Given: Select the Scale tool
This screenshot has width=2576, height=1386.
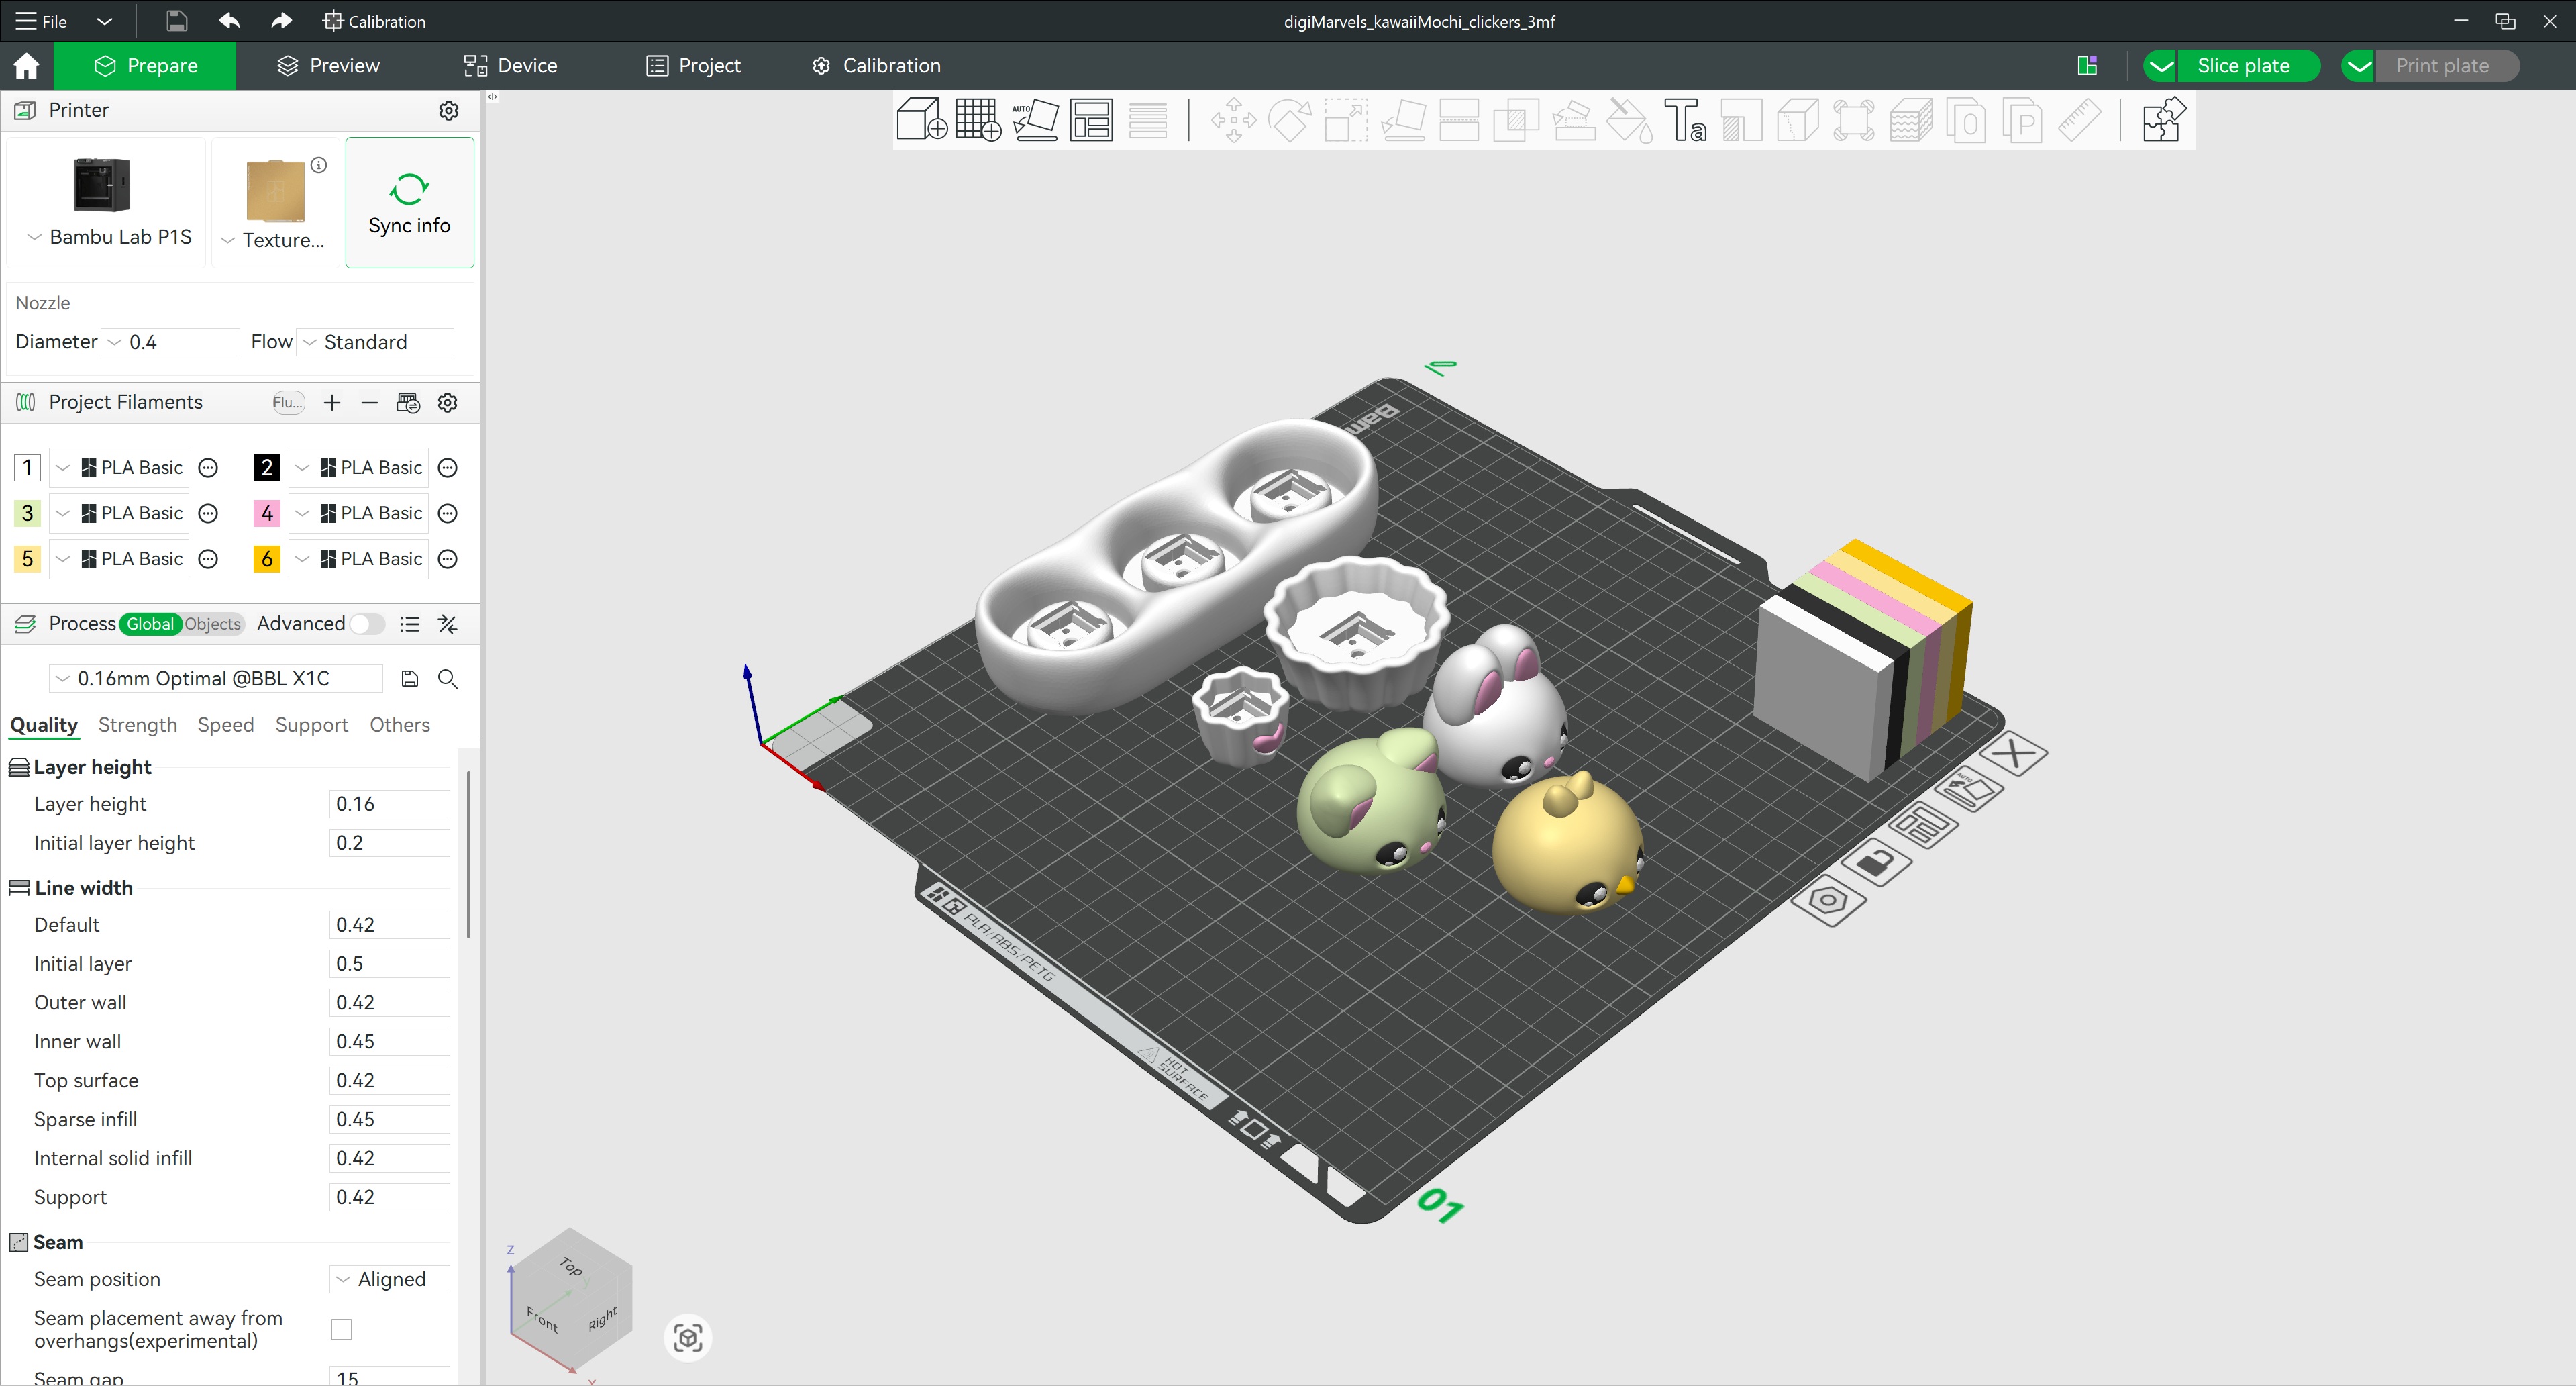Looking at the screenshot, I should 1346,120.
